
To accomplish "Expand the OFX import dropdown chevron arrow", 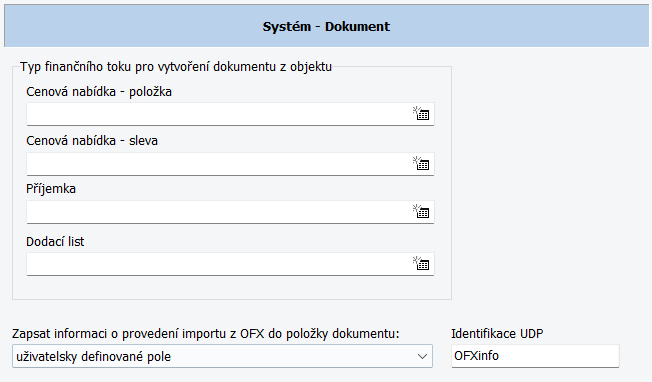I will click(422, 357).
